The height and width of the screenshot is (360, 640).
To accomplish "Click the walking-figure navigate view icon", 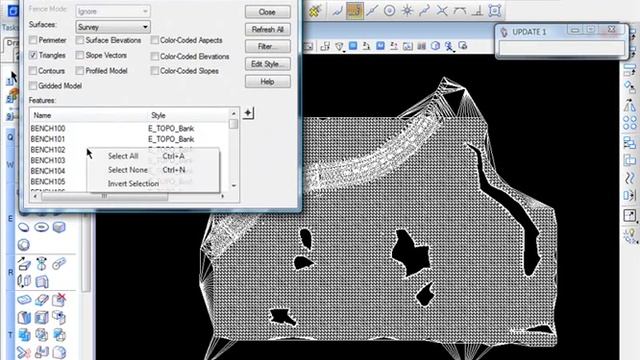I will point(449,46).
